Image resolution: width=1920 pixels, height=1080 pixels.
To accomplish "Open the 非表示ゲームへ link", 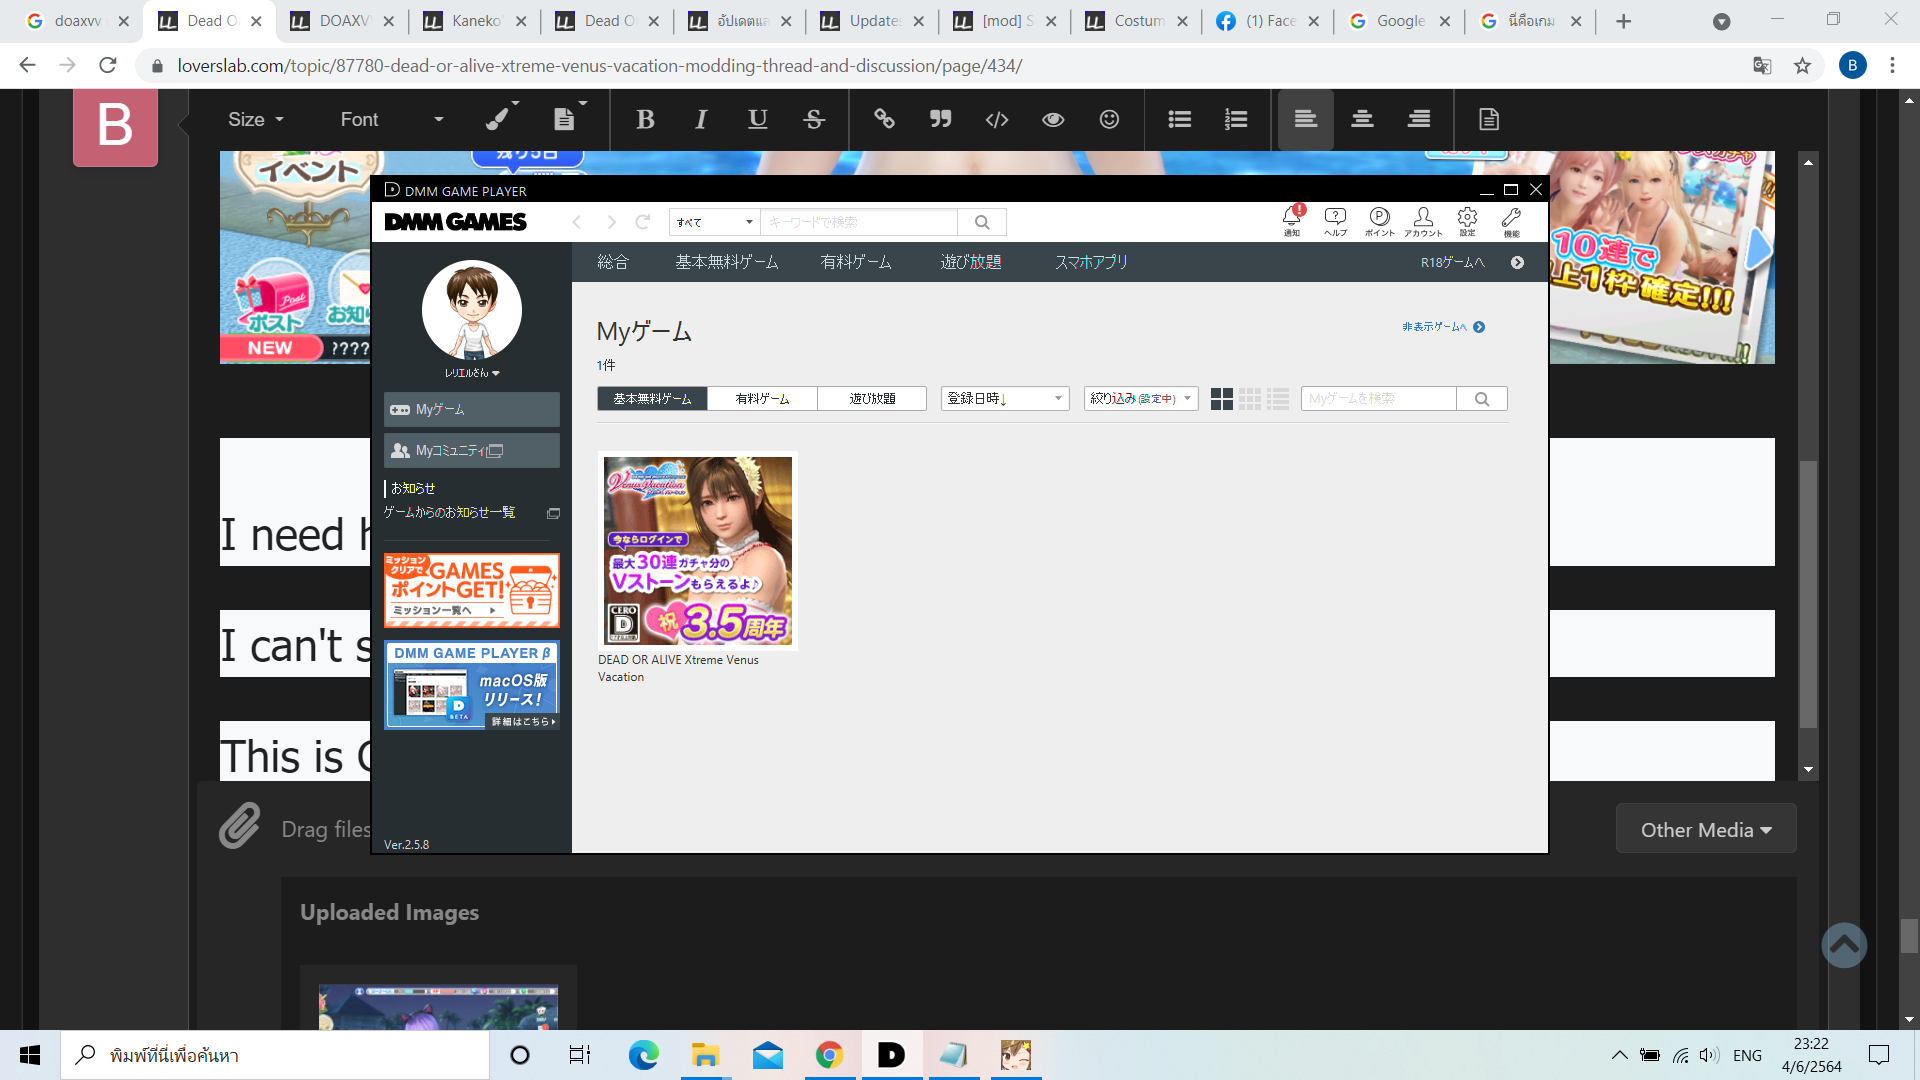I will [1443, 327].
